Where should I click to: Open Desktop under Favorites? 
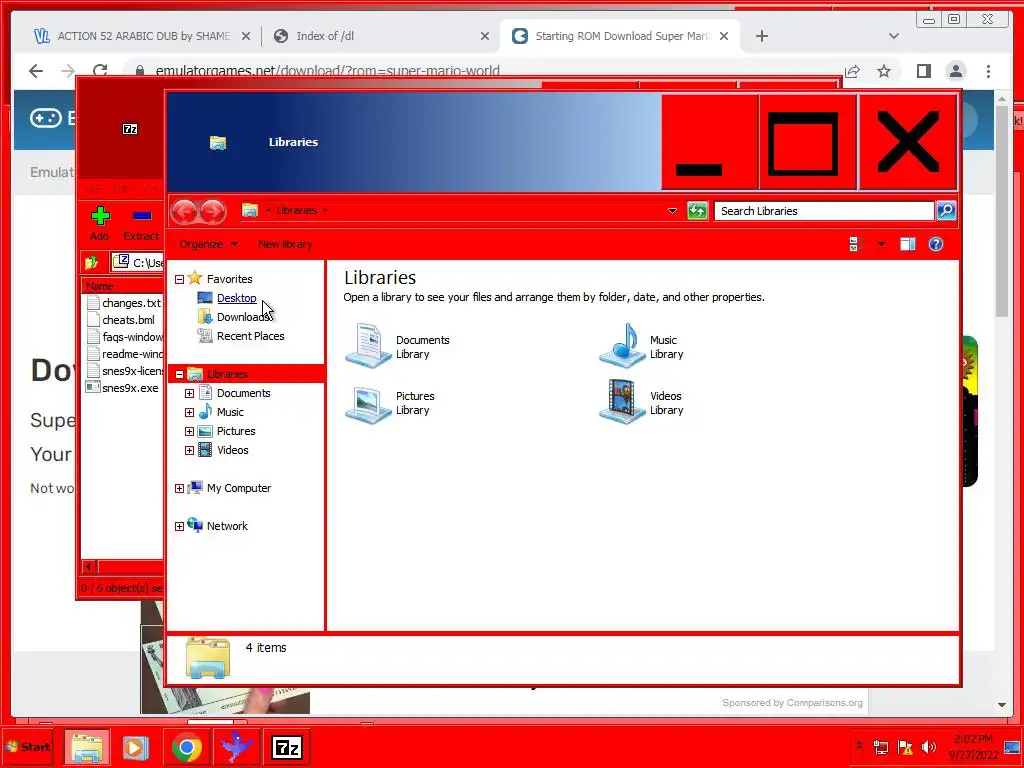coord(236,298)
